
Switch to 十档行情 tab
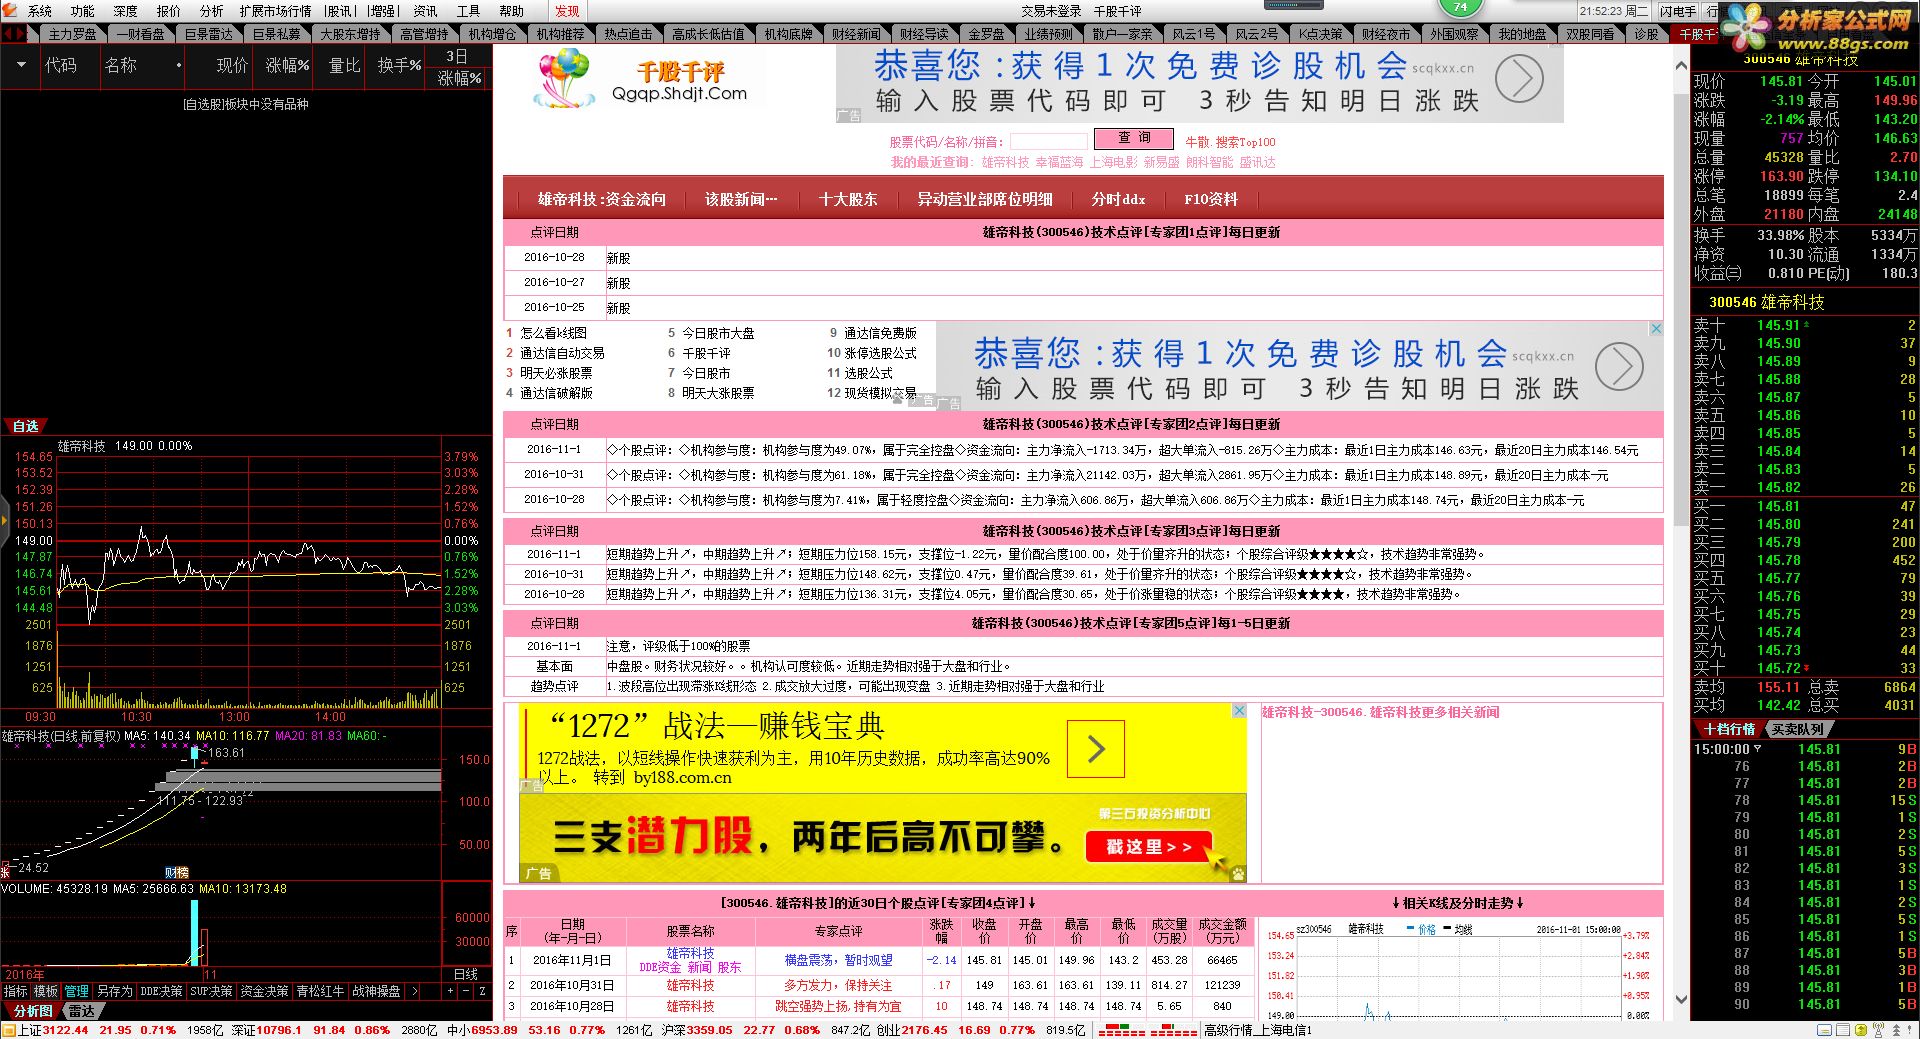pyautogui.click(x=1730, y=729)
